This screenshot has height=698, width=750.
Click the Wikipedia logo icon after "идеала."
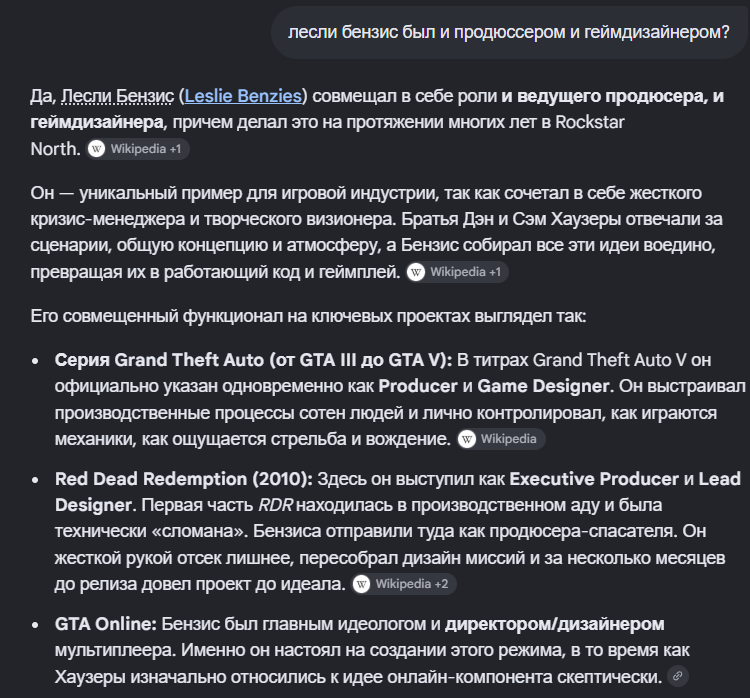pos(361,584)
